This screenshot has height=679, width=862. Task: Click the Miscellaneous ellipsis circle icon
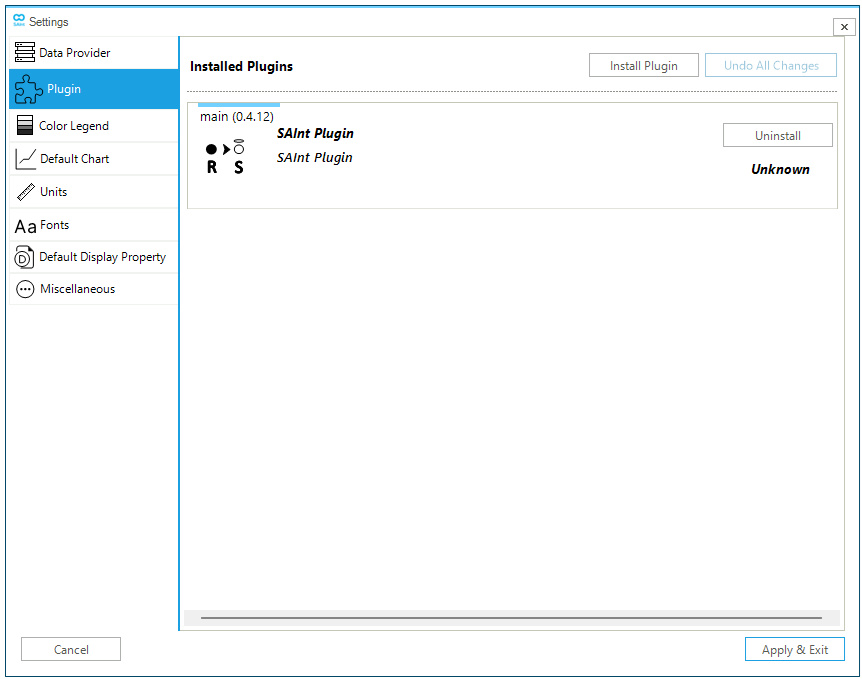point(25,289)
